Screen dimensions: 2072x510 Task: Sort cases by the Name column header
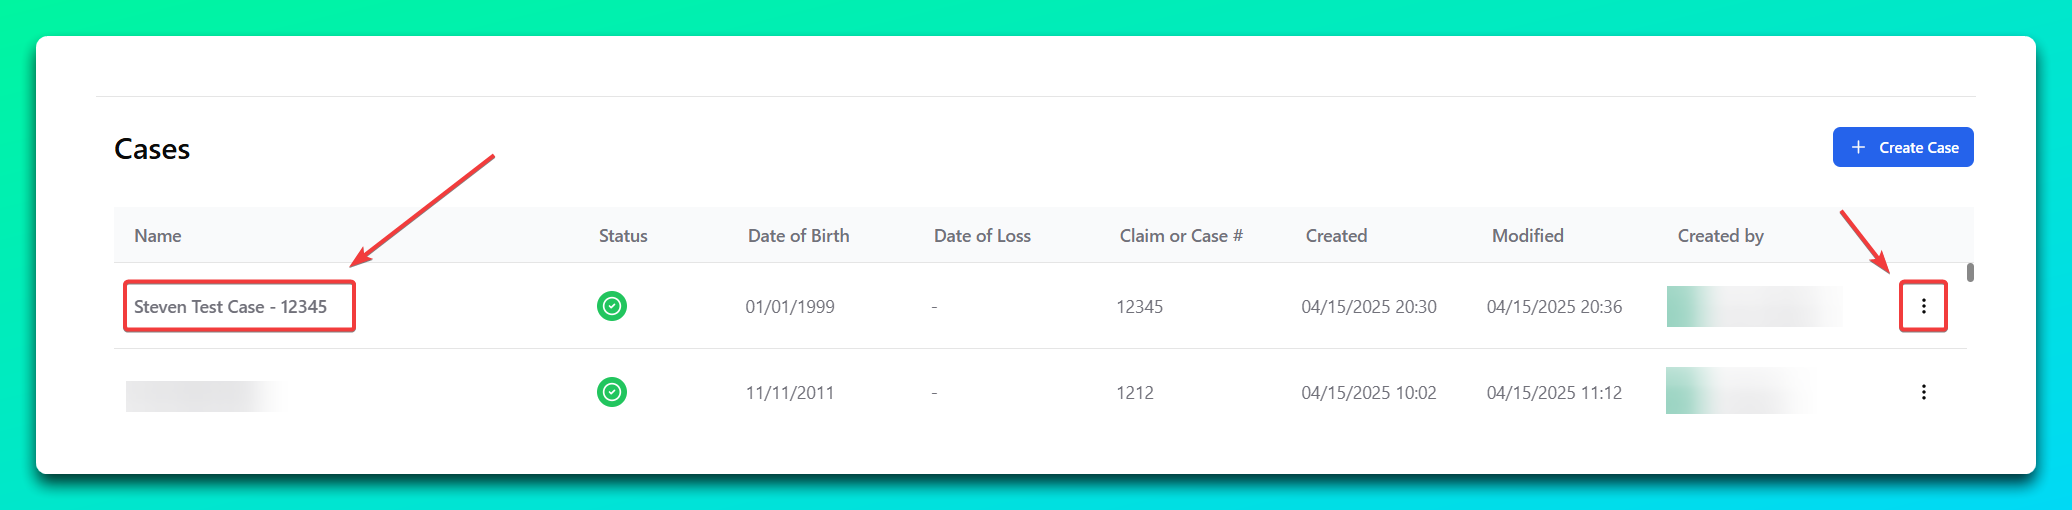point(158,236)
